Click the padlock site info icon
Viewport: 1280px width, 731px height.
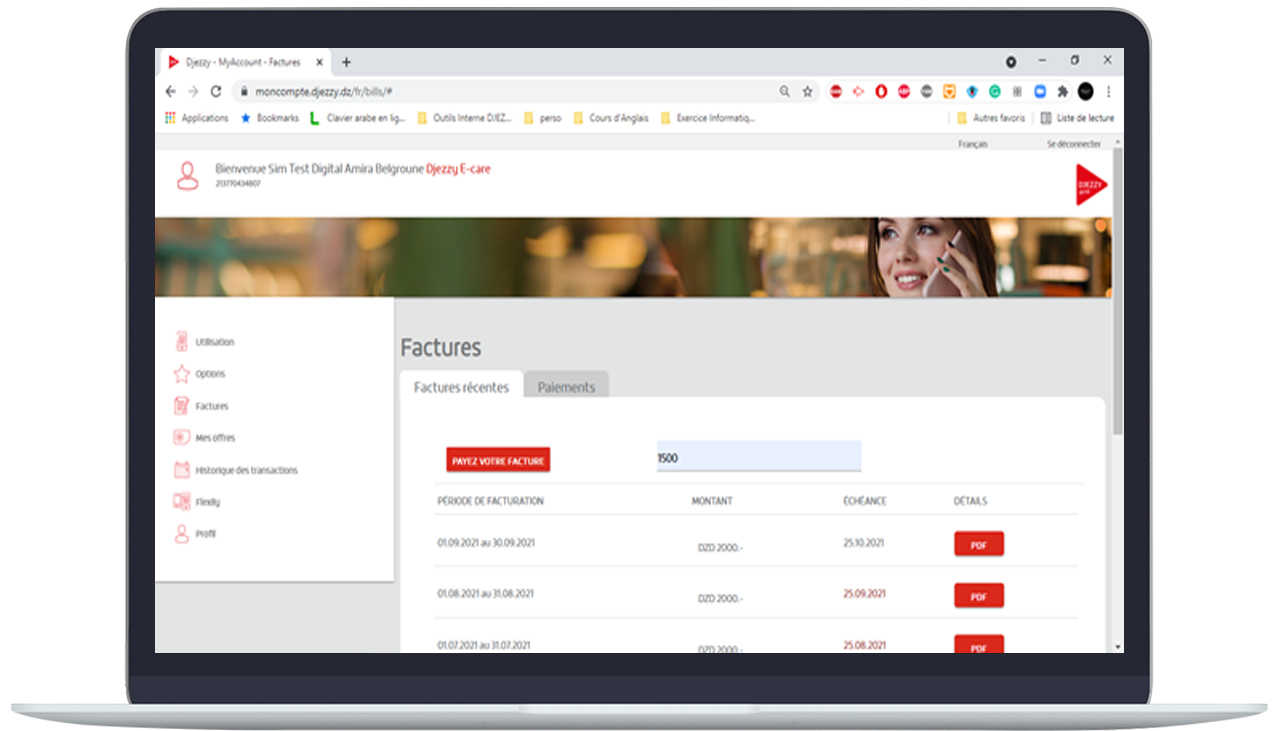click(x=243, y=91)
